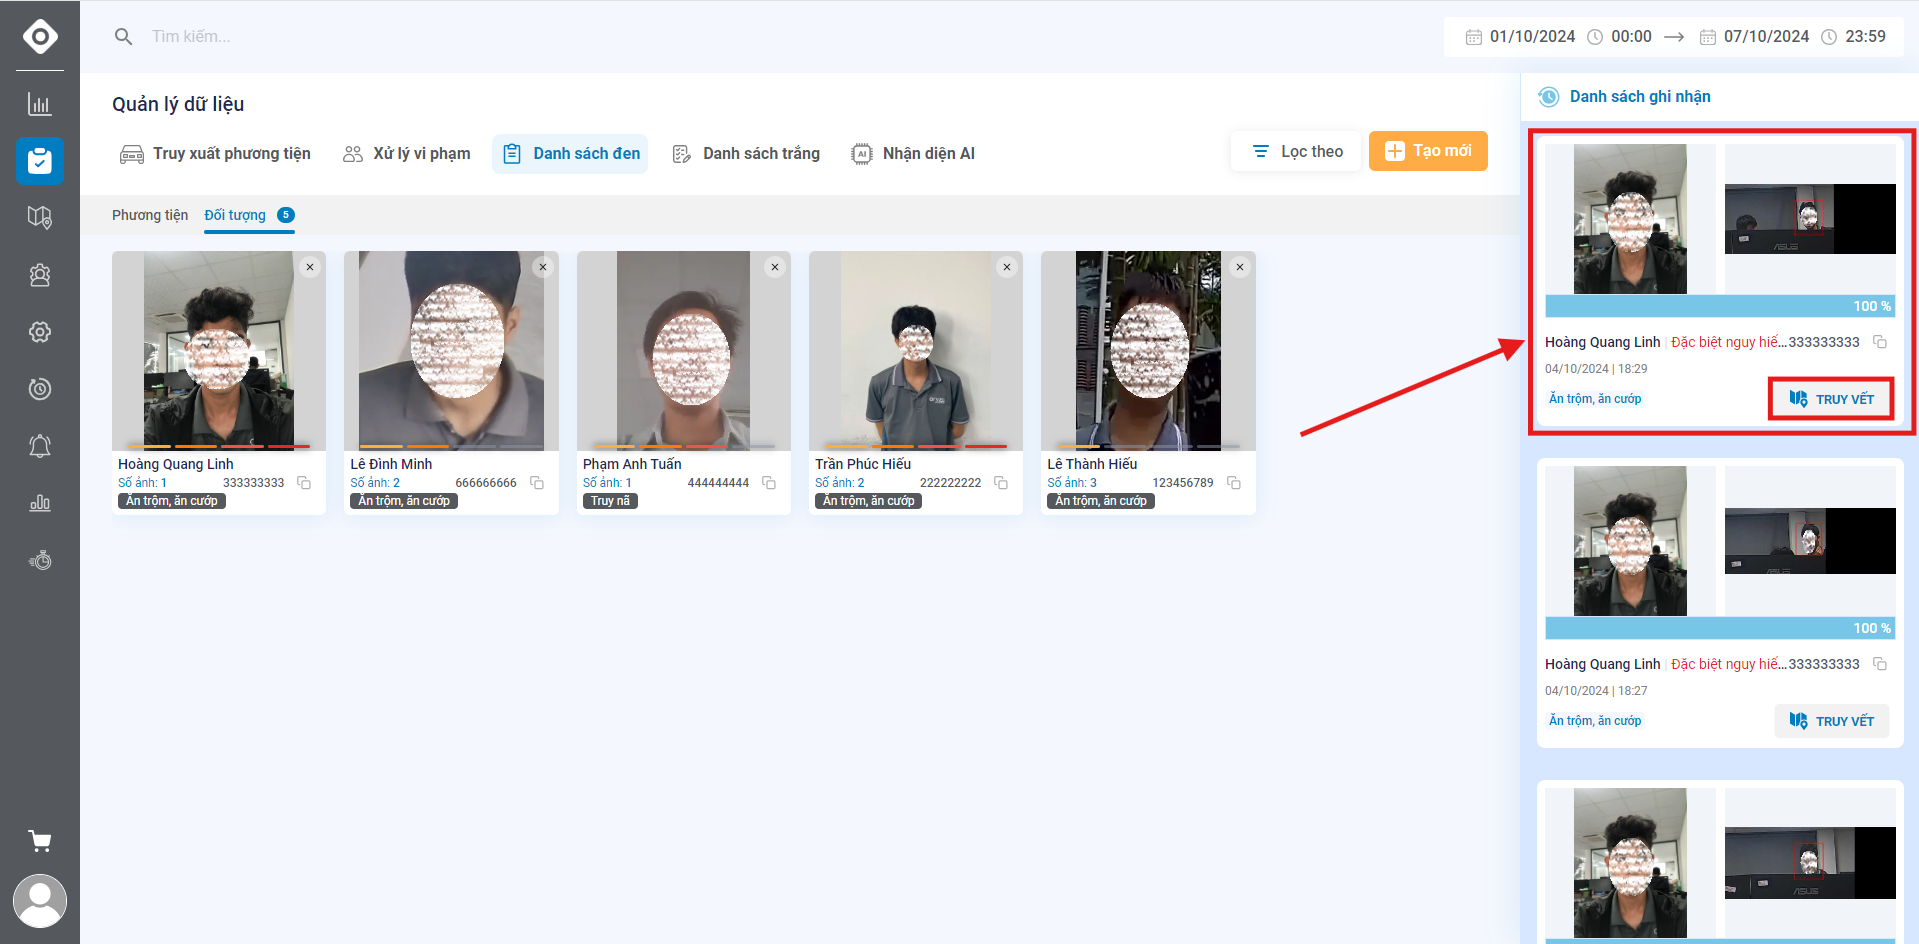Click the Danh sách ghi nhận heading
1919x944 pixels.
(x=1640, y=97)
